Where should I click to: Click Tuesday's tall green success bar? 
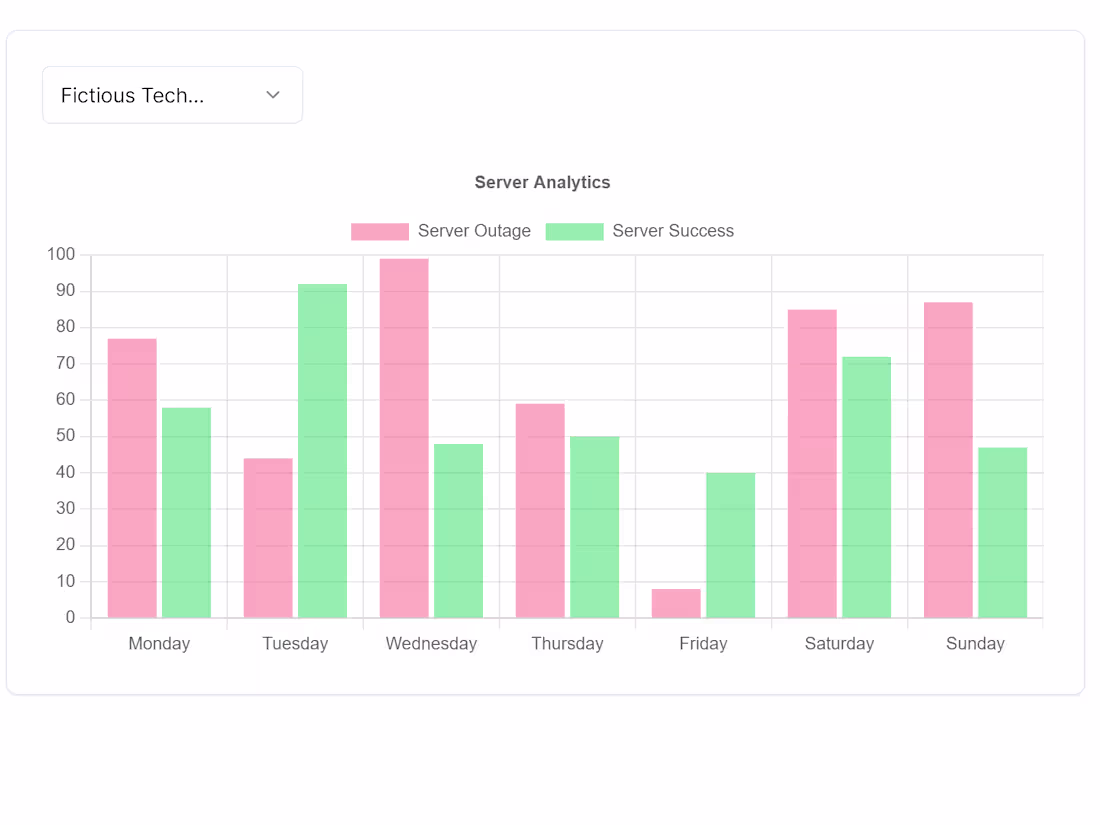[x=323, y=451]
